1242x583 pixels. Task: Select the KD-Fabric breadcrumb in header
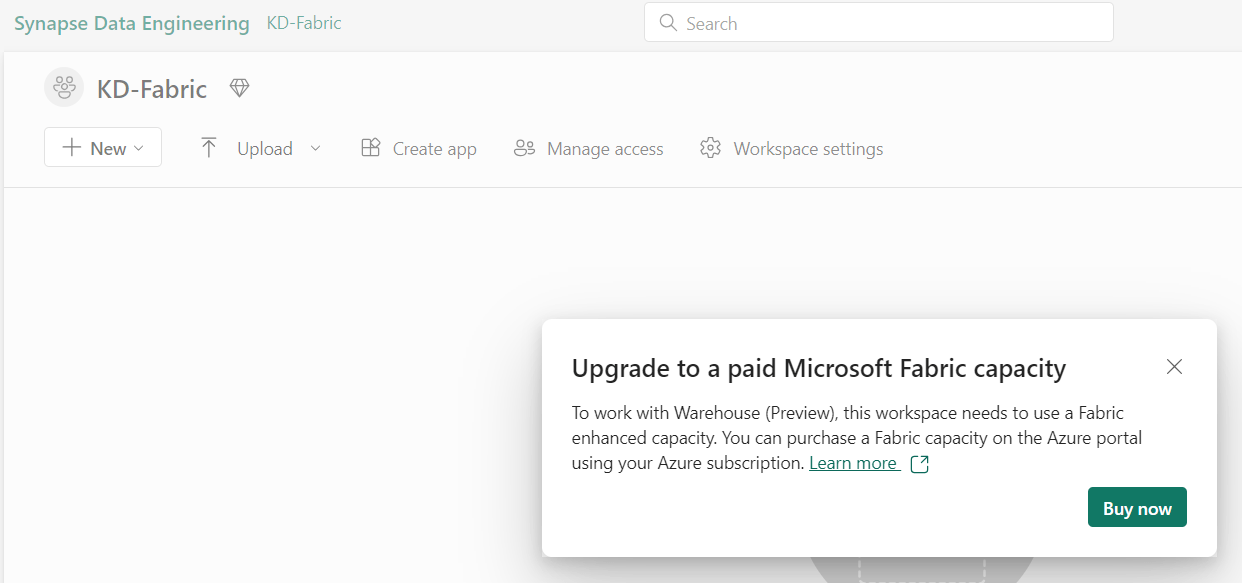(x=304, y=23)
